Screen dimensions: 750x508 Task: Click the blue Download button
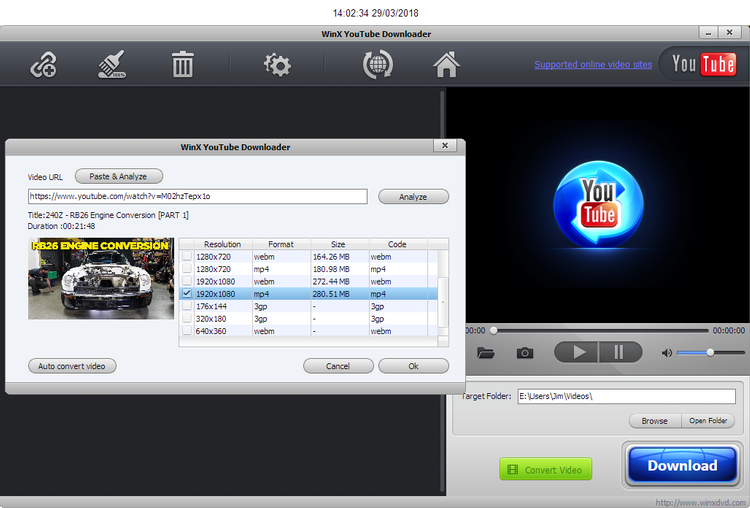[x=682, y=465]
